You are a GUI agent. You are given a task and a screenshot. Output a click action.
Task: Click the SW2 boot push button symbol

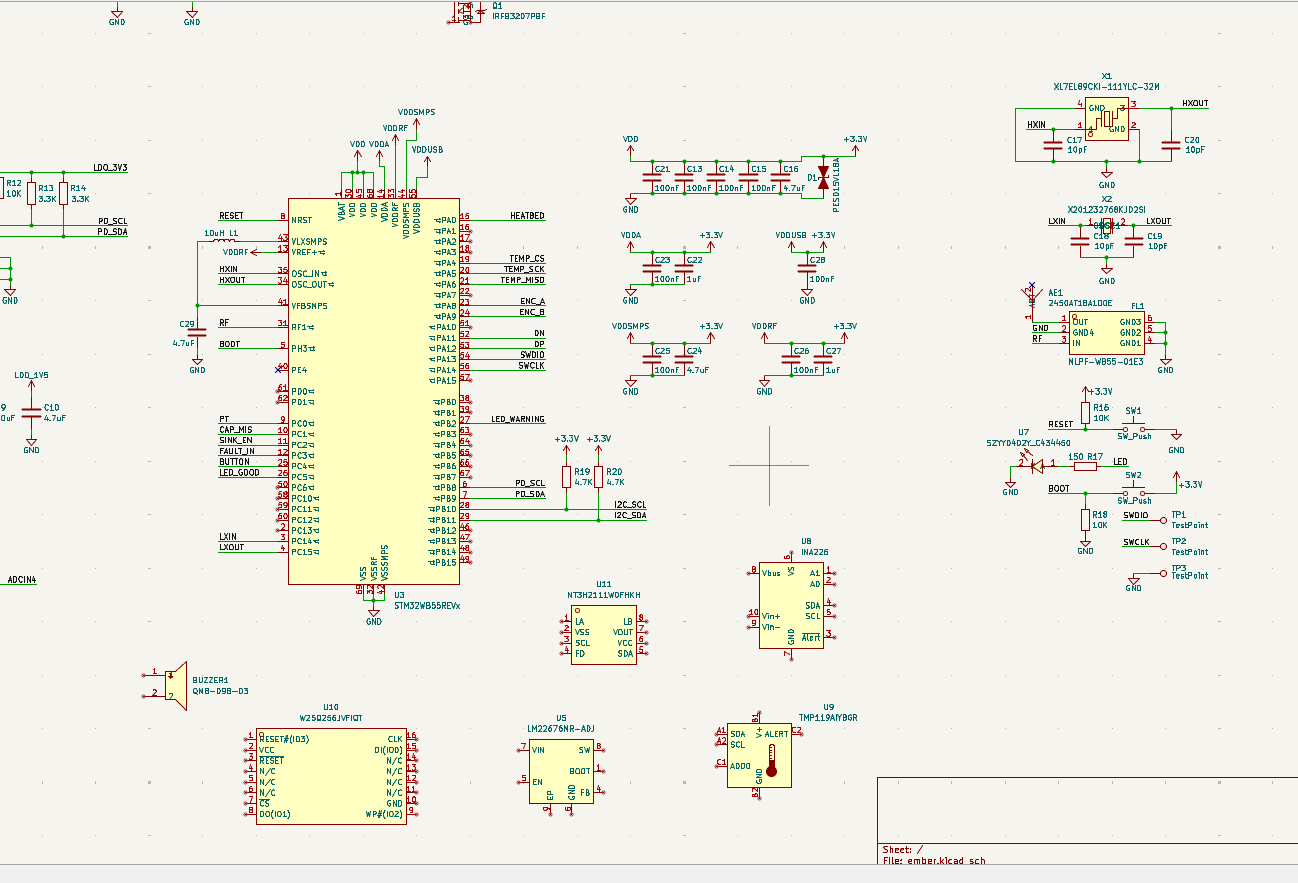[1134, 489]
